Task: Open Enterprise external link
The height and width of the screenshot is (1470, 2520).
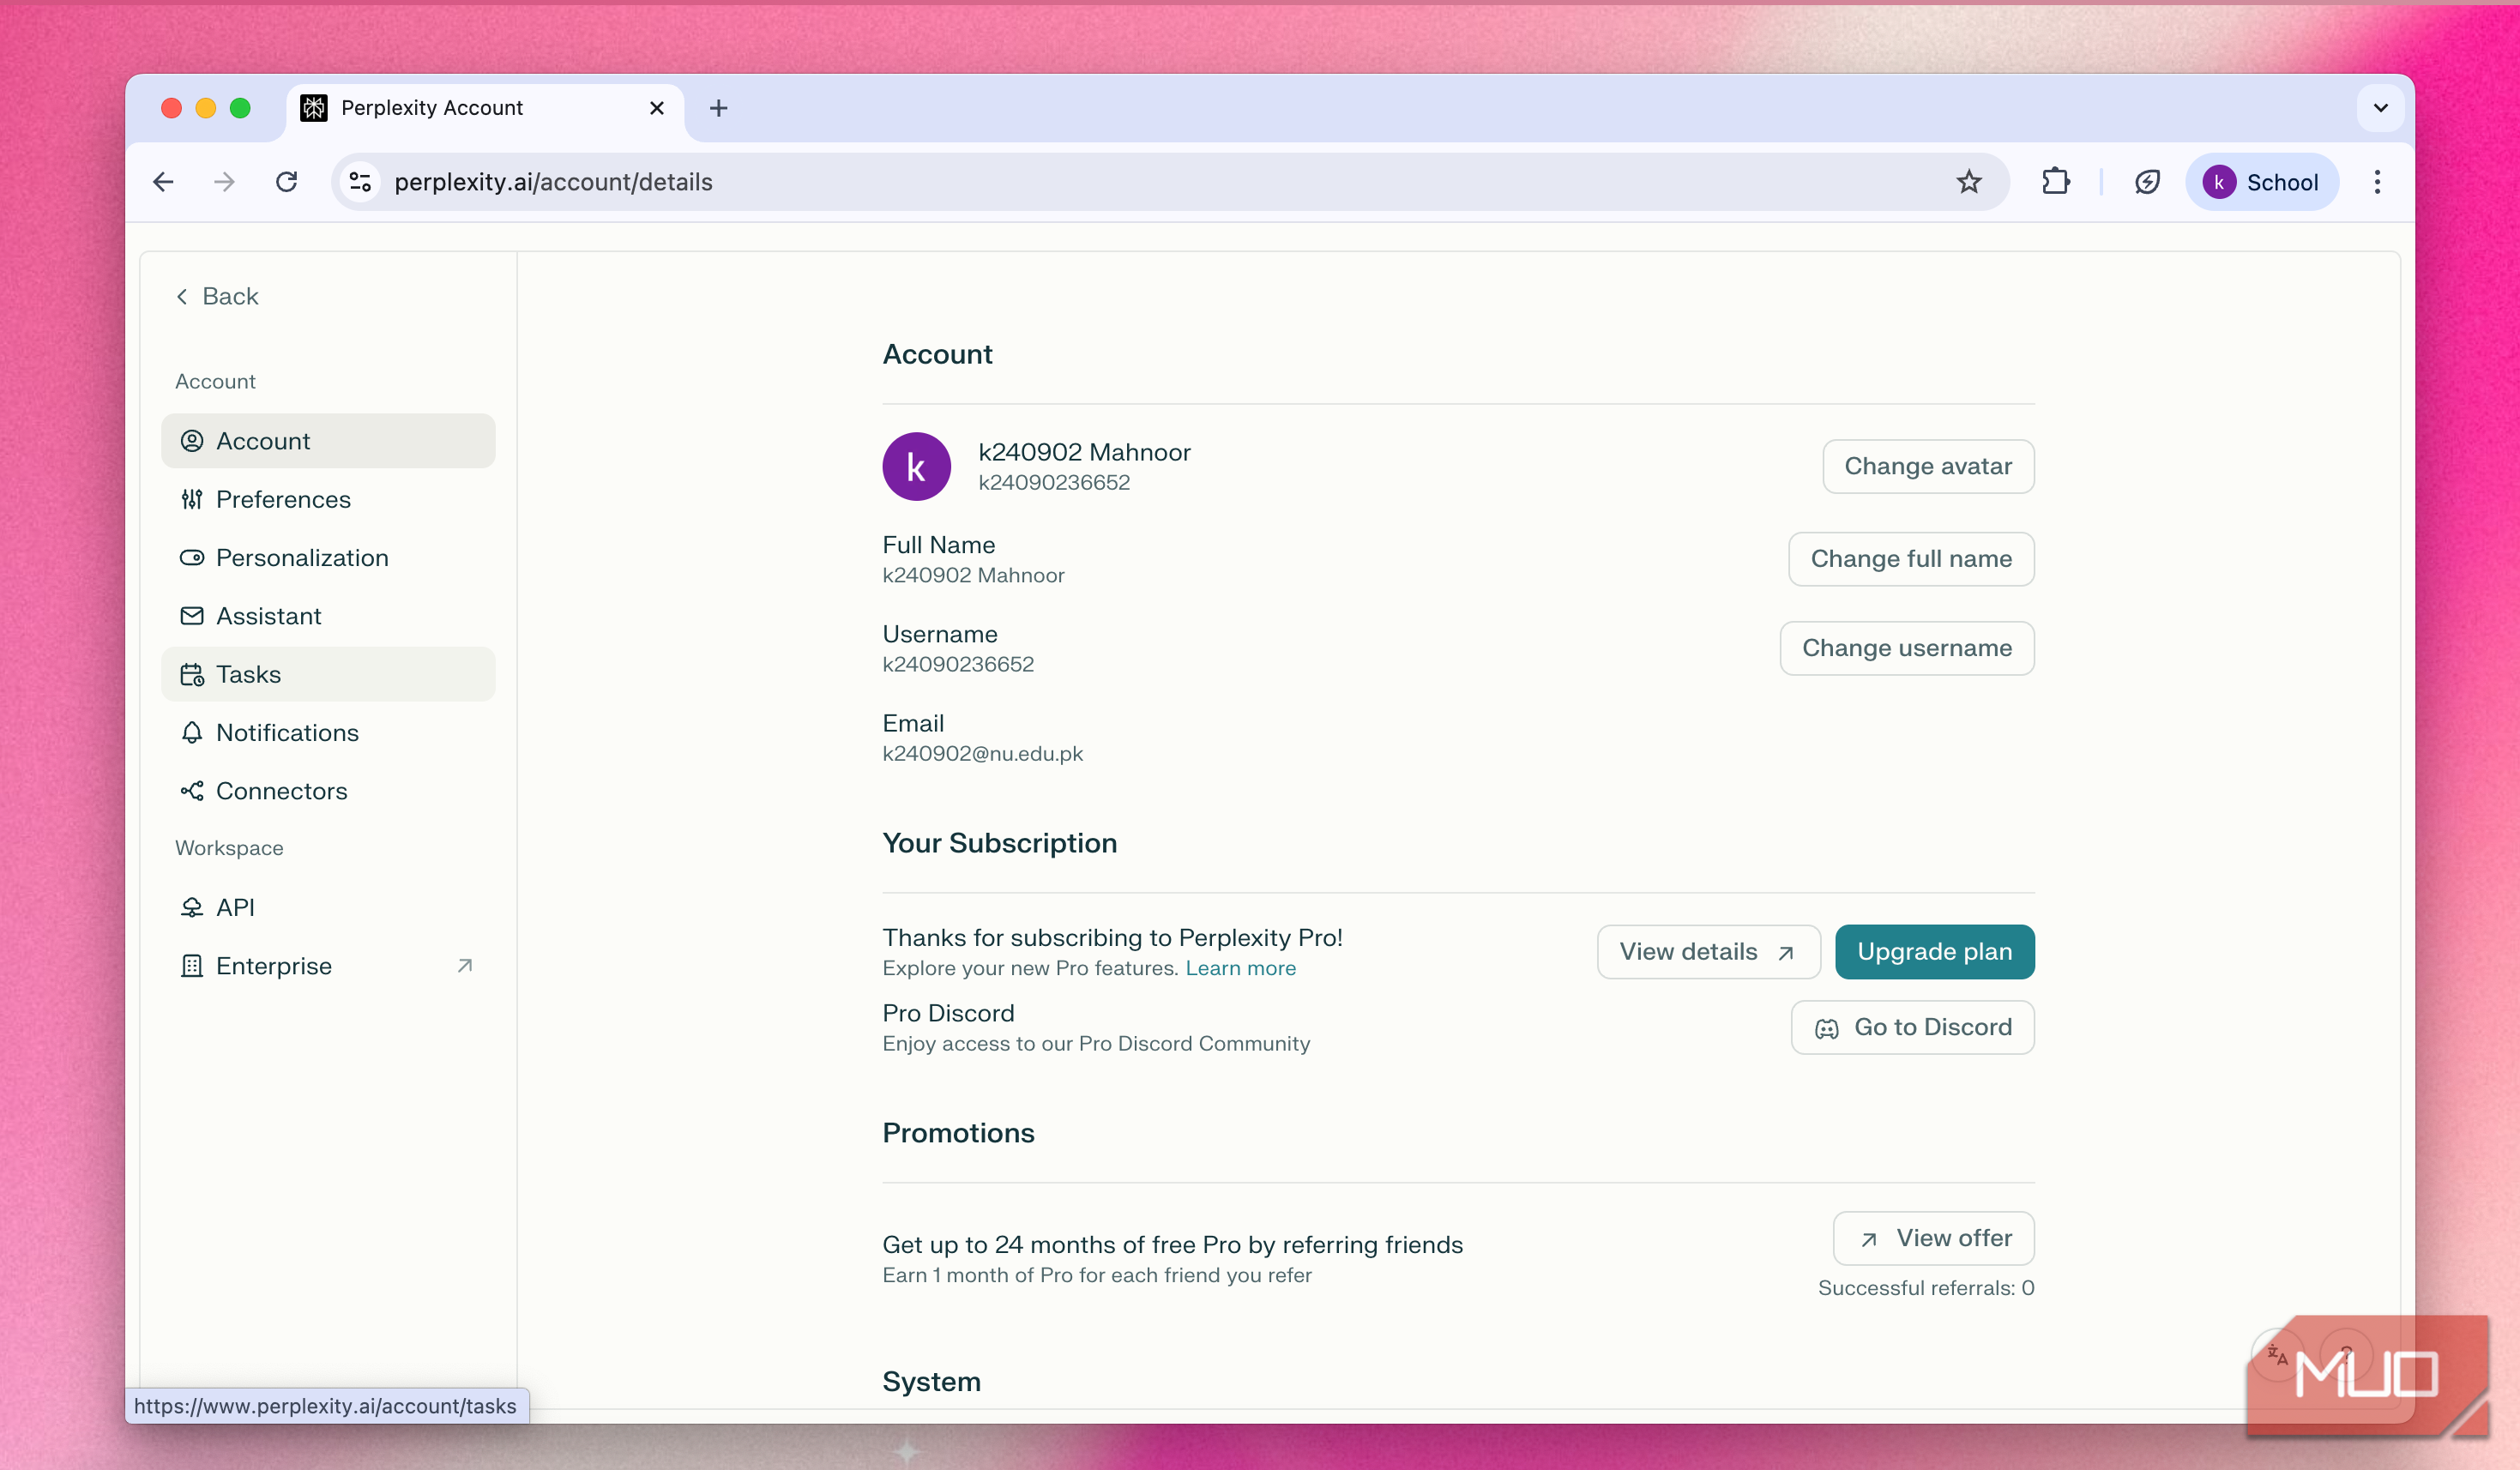Action: pos(328,966)
